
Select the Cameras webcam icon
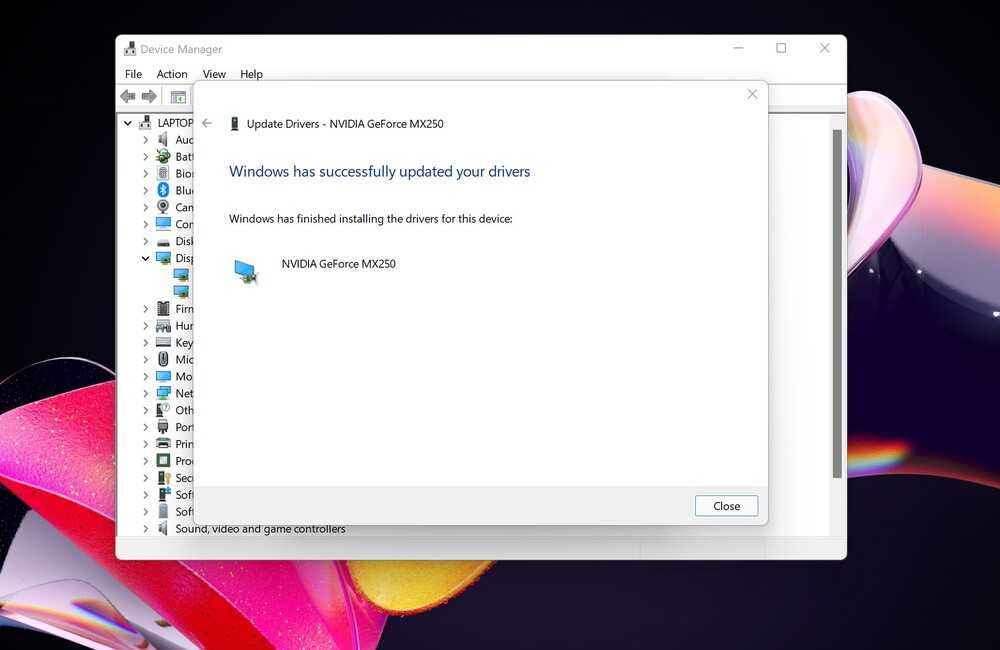point(163,207)
